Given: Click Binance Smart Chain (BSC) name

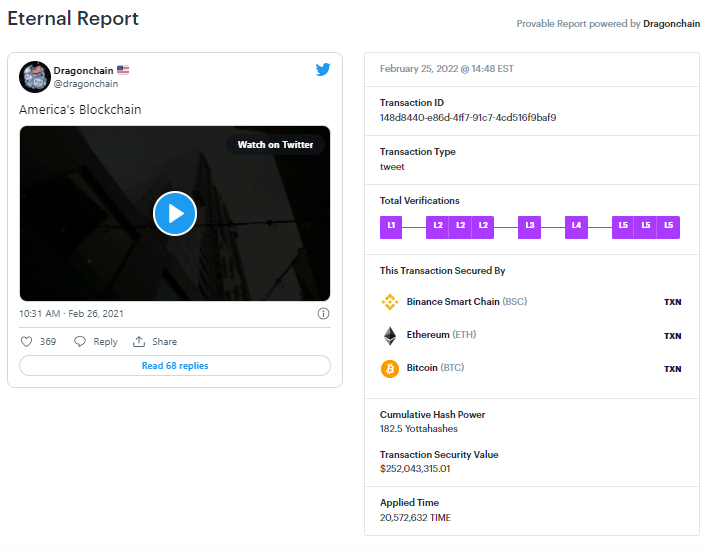Looking at the screenshot, I should tap(467, 301).
